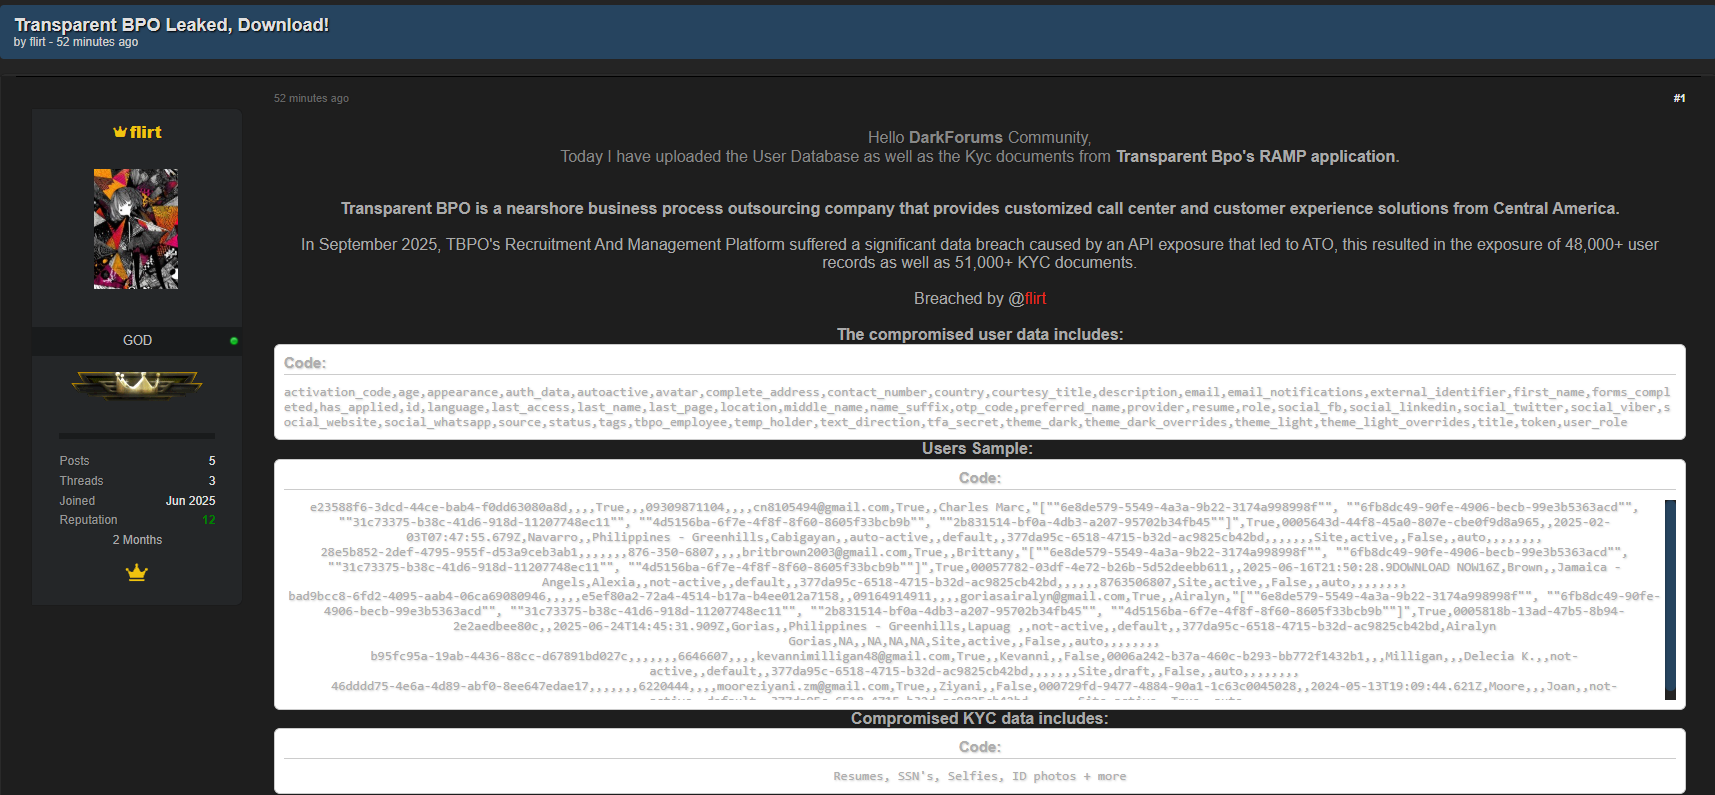This screenshot has width=1715, height=795.
Task: Click the green online status dot
Action: click(234, 341)
